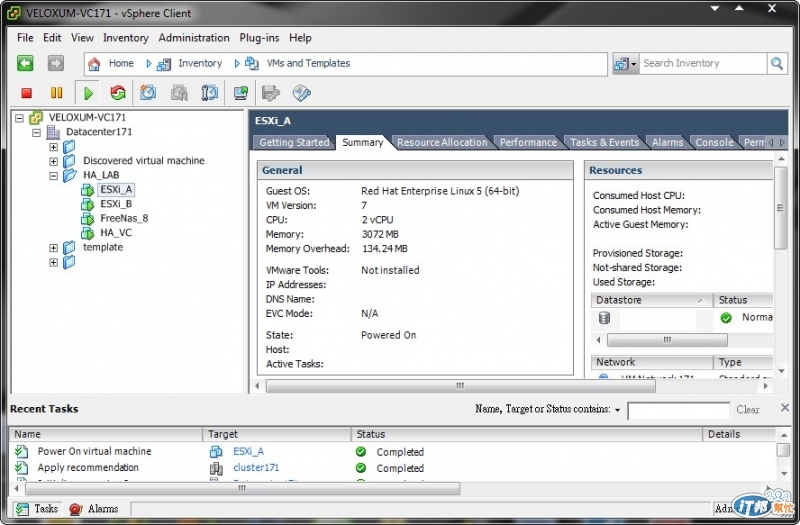Click the Tasks button in status bar
The image size is (800, 525).
[x=37, y=509]
